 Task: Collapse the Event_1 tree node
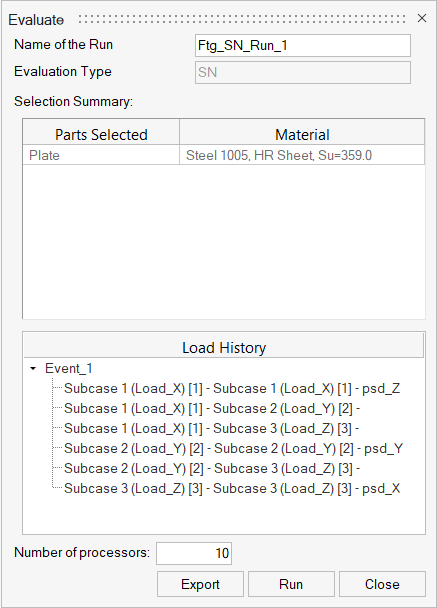pyautogui.click(x=33, y=368)
